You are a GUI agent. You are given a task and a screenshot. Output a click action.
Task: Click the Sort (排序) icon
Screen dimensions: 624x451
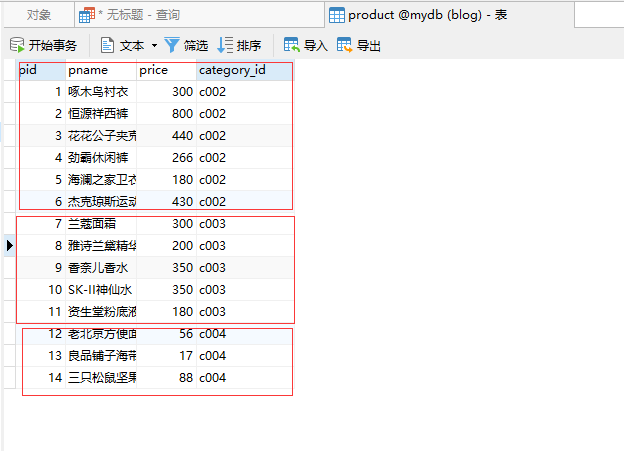[225, 45]
